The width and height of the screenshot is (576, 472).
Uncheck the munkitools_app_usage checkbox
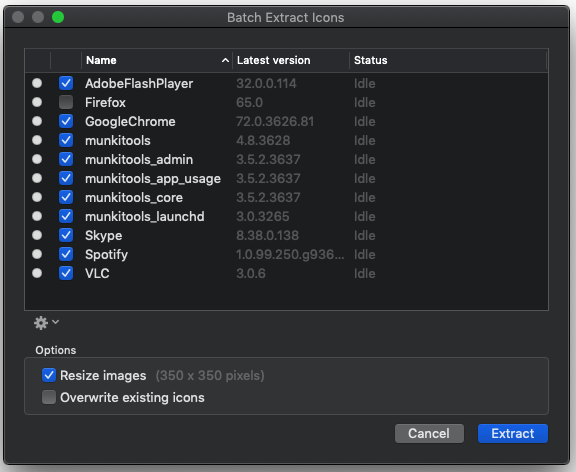(x=66, y=178)
